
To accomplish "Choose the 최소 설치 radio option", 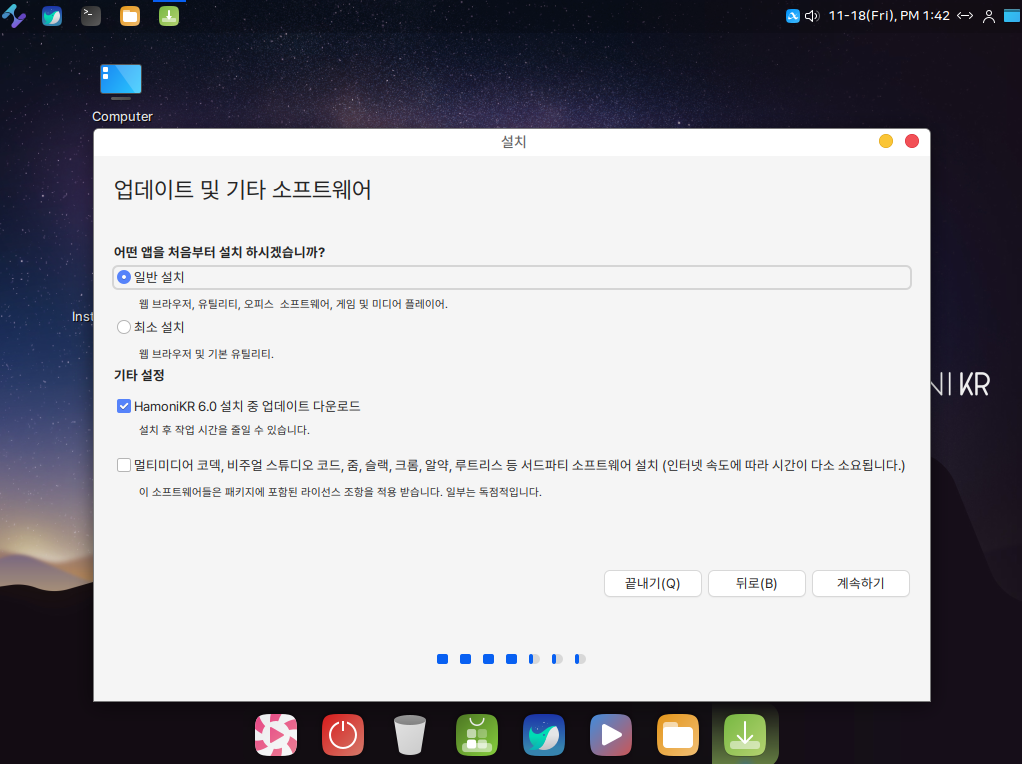I will [124, 327].
